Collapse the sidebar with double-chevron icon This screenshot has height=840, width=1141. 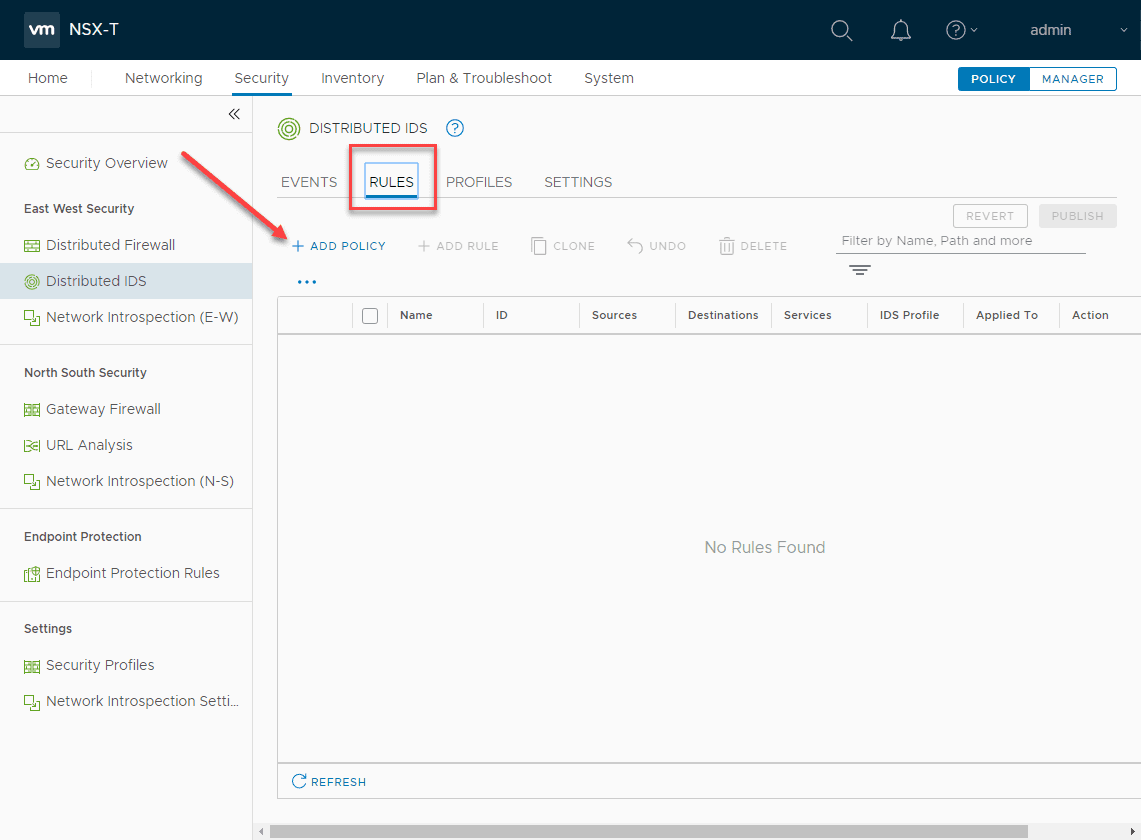234,114
